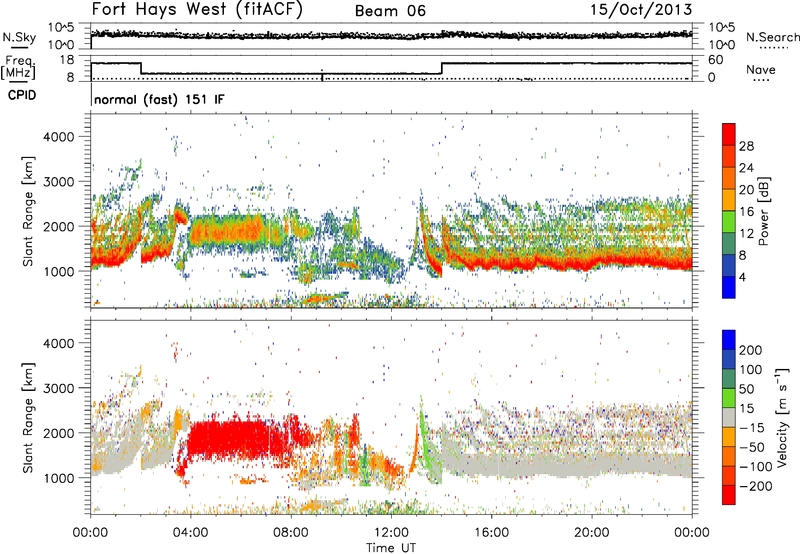Click the '-200' value on Velocity colorbar
Image resolution: width=800 pixels, height=554 pixels.
[x=756, y=486]
